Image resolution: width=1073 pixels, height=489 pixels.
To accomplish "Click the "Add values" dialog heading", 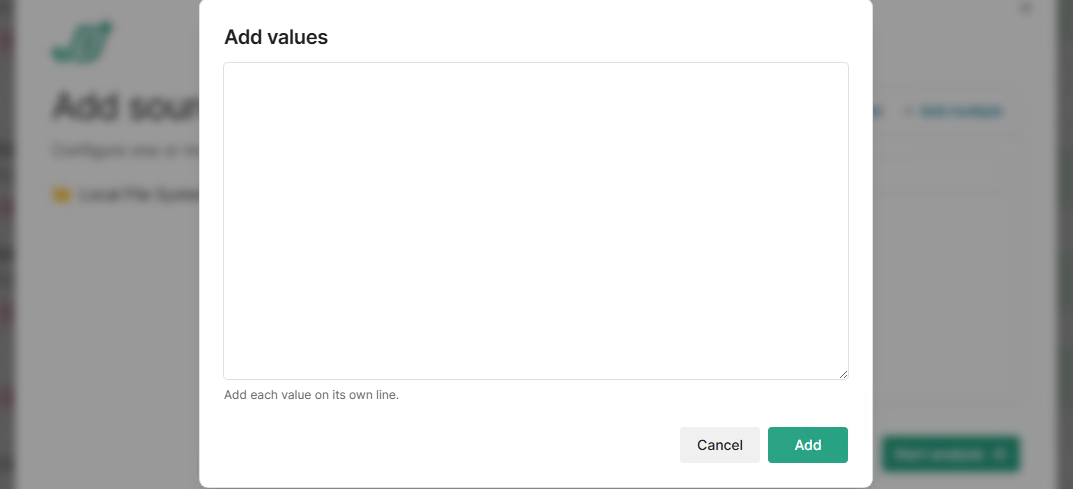I will click(x=276, y=38).
